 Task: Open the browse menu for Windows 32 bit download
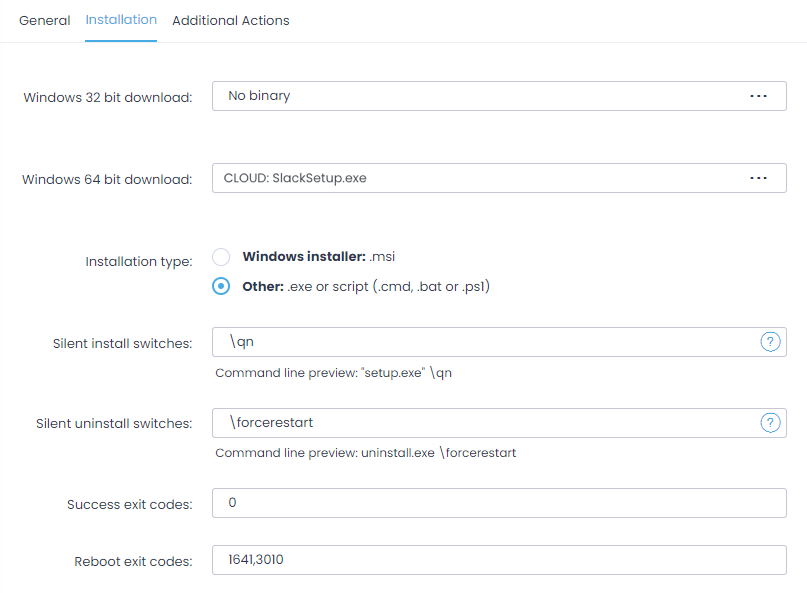759,95
